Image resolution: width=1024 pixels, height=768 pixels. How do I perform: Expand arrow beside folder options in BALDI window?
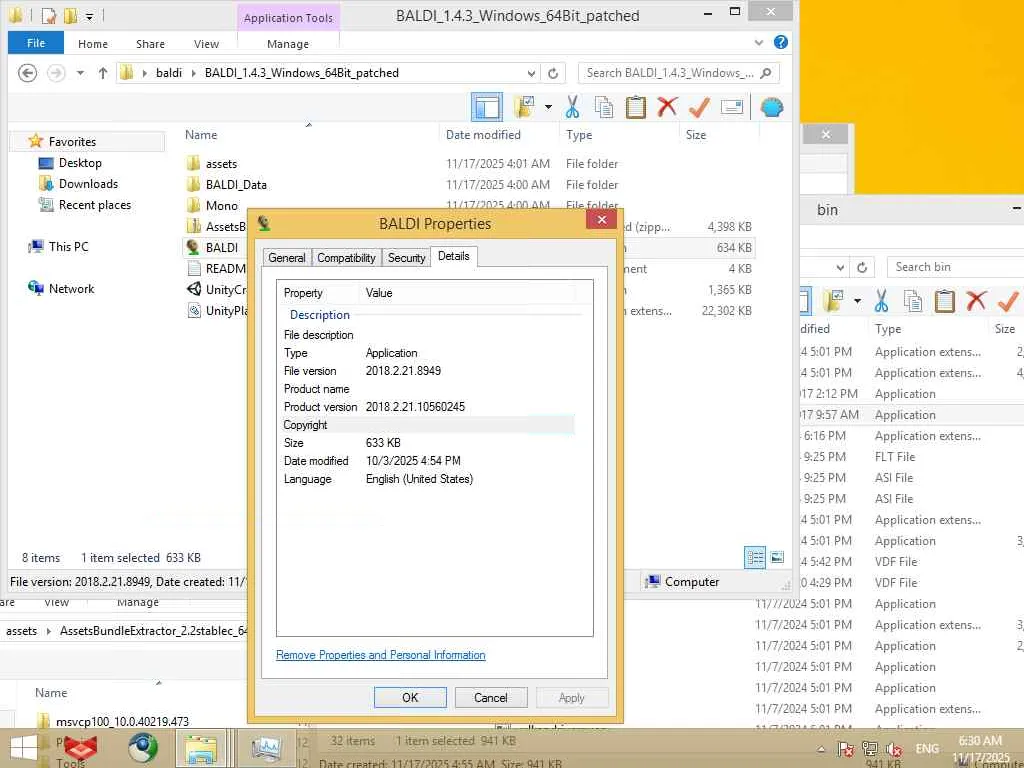click(x=548, y=107)
